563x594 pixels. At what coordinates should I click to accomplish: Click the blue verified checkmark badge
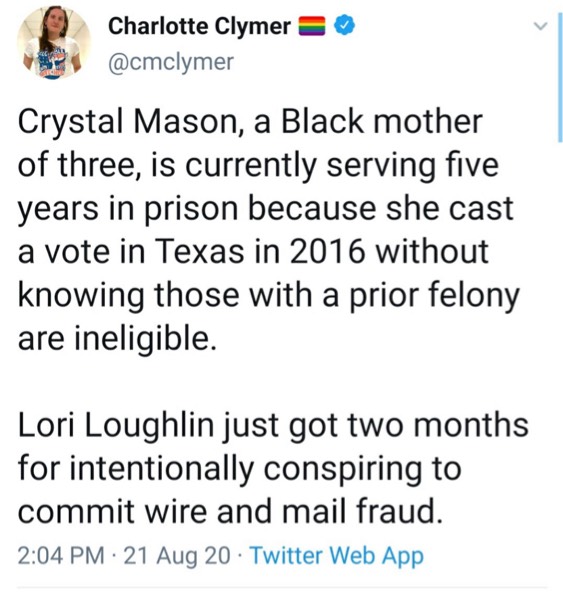click(x=344, y=26)
